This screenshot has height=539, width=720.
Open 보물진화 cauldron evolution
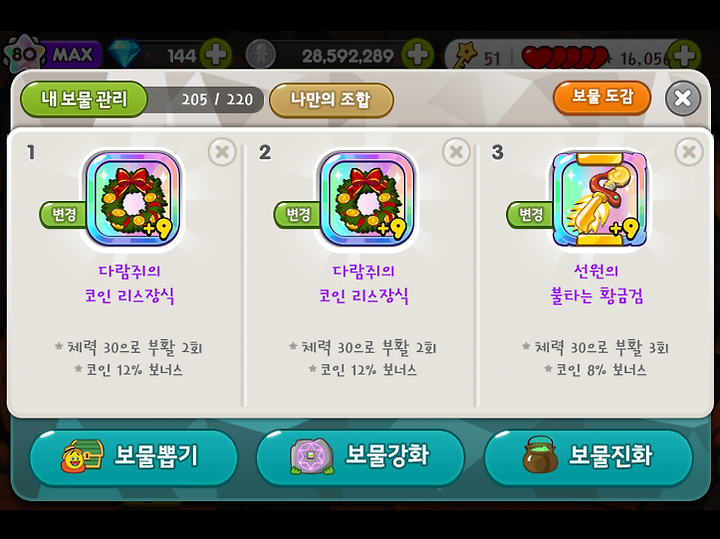(x=588, y=456)
